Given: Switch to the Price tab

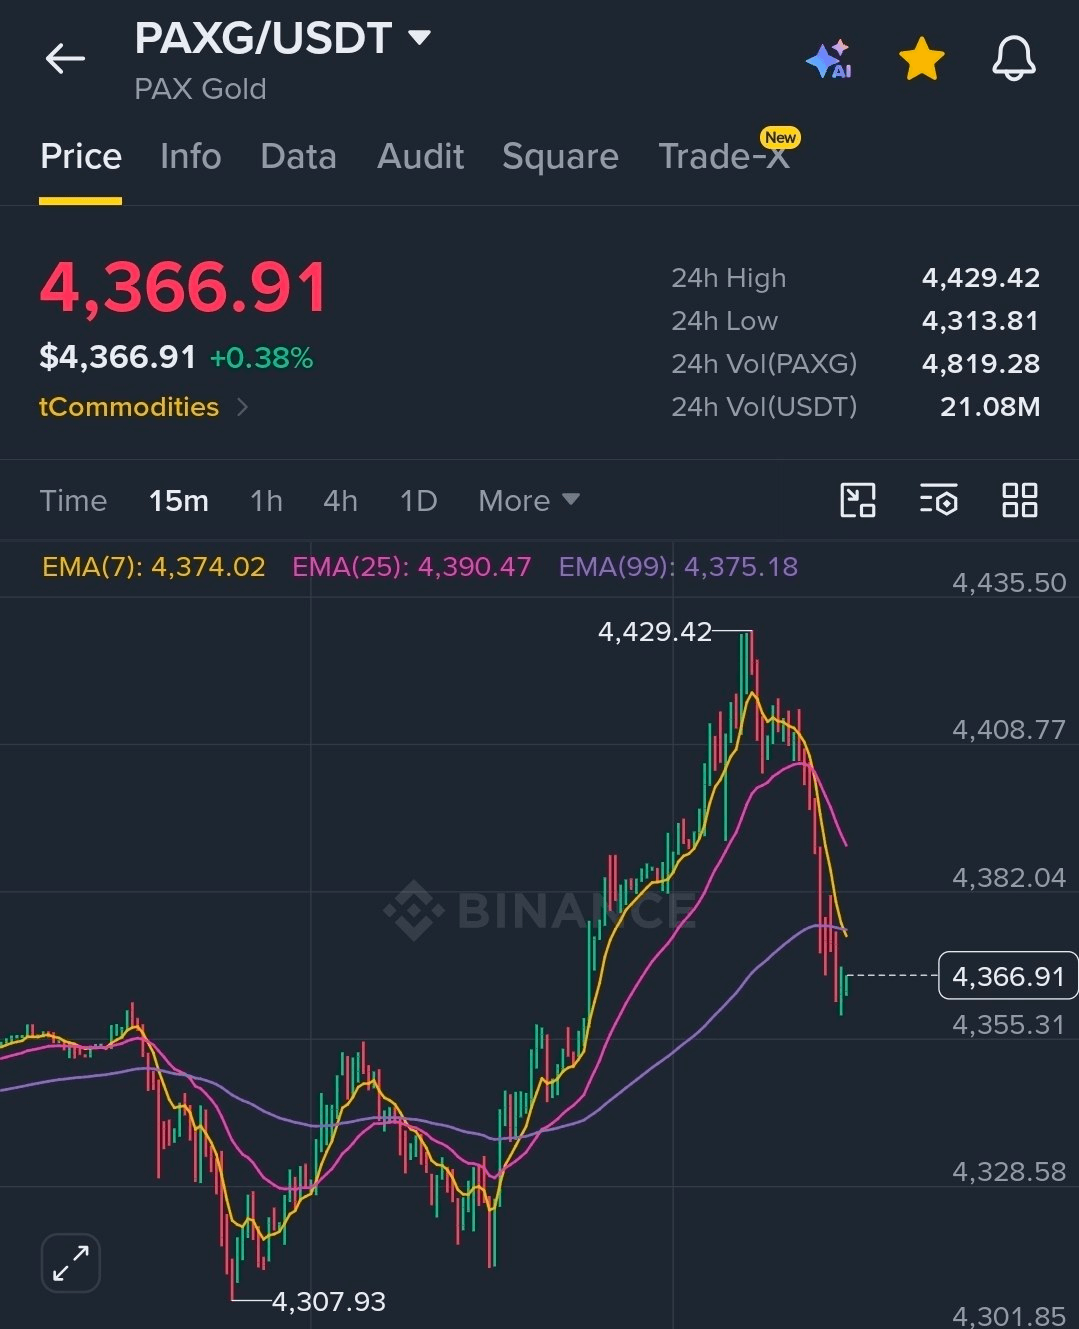Looking at the screenshot, I should click(x=81, y=157).
